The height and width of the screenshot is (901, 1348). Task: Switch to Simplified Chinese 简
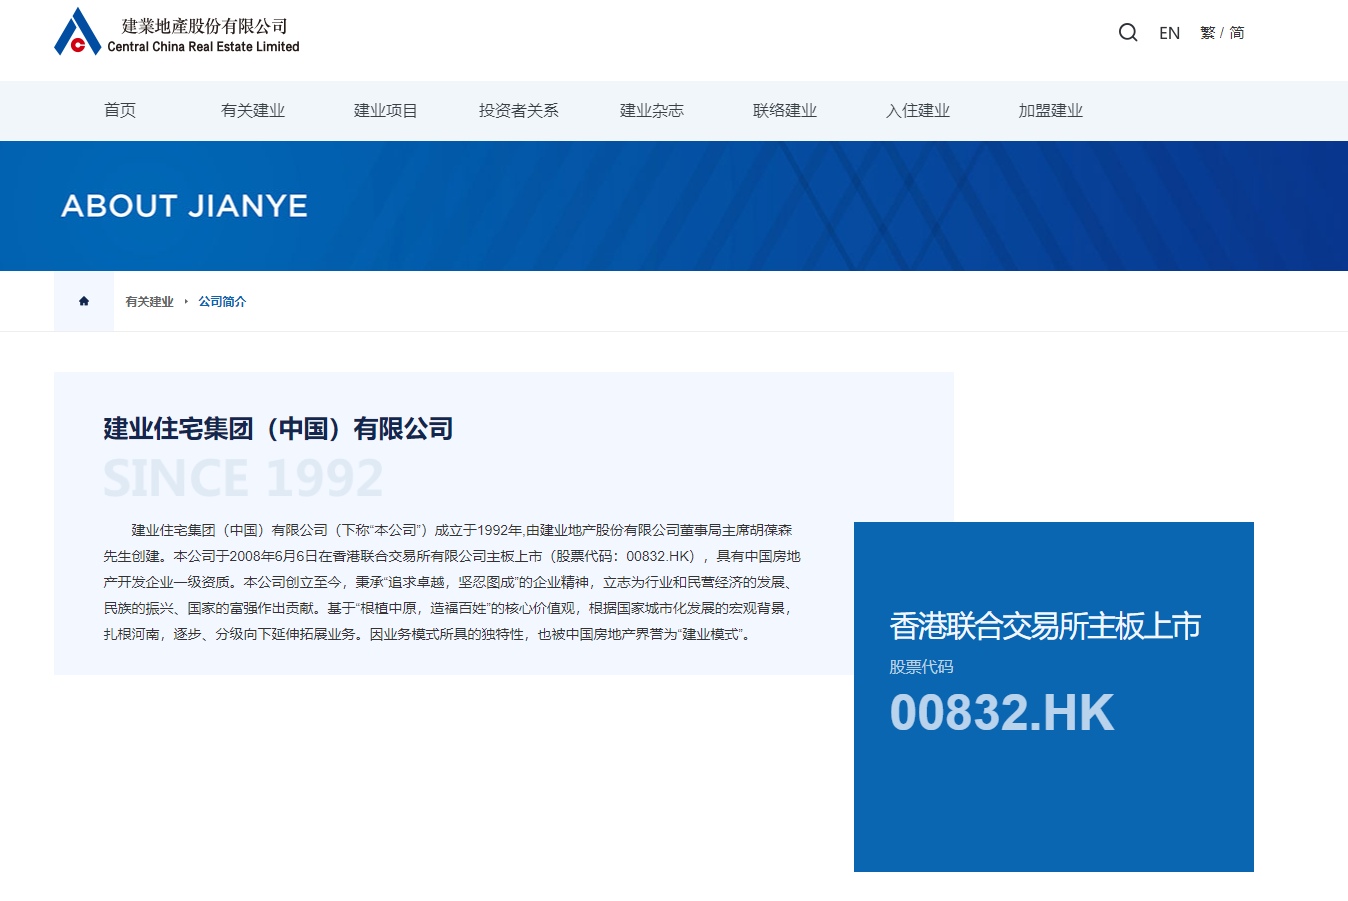pos(1237,33)
